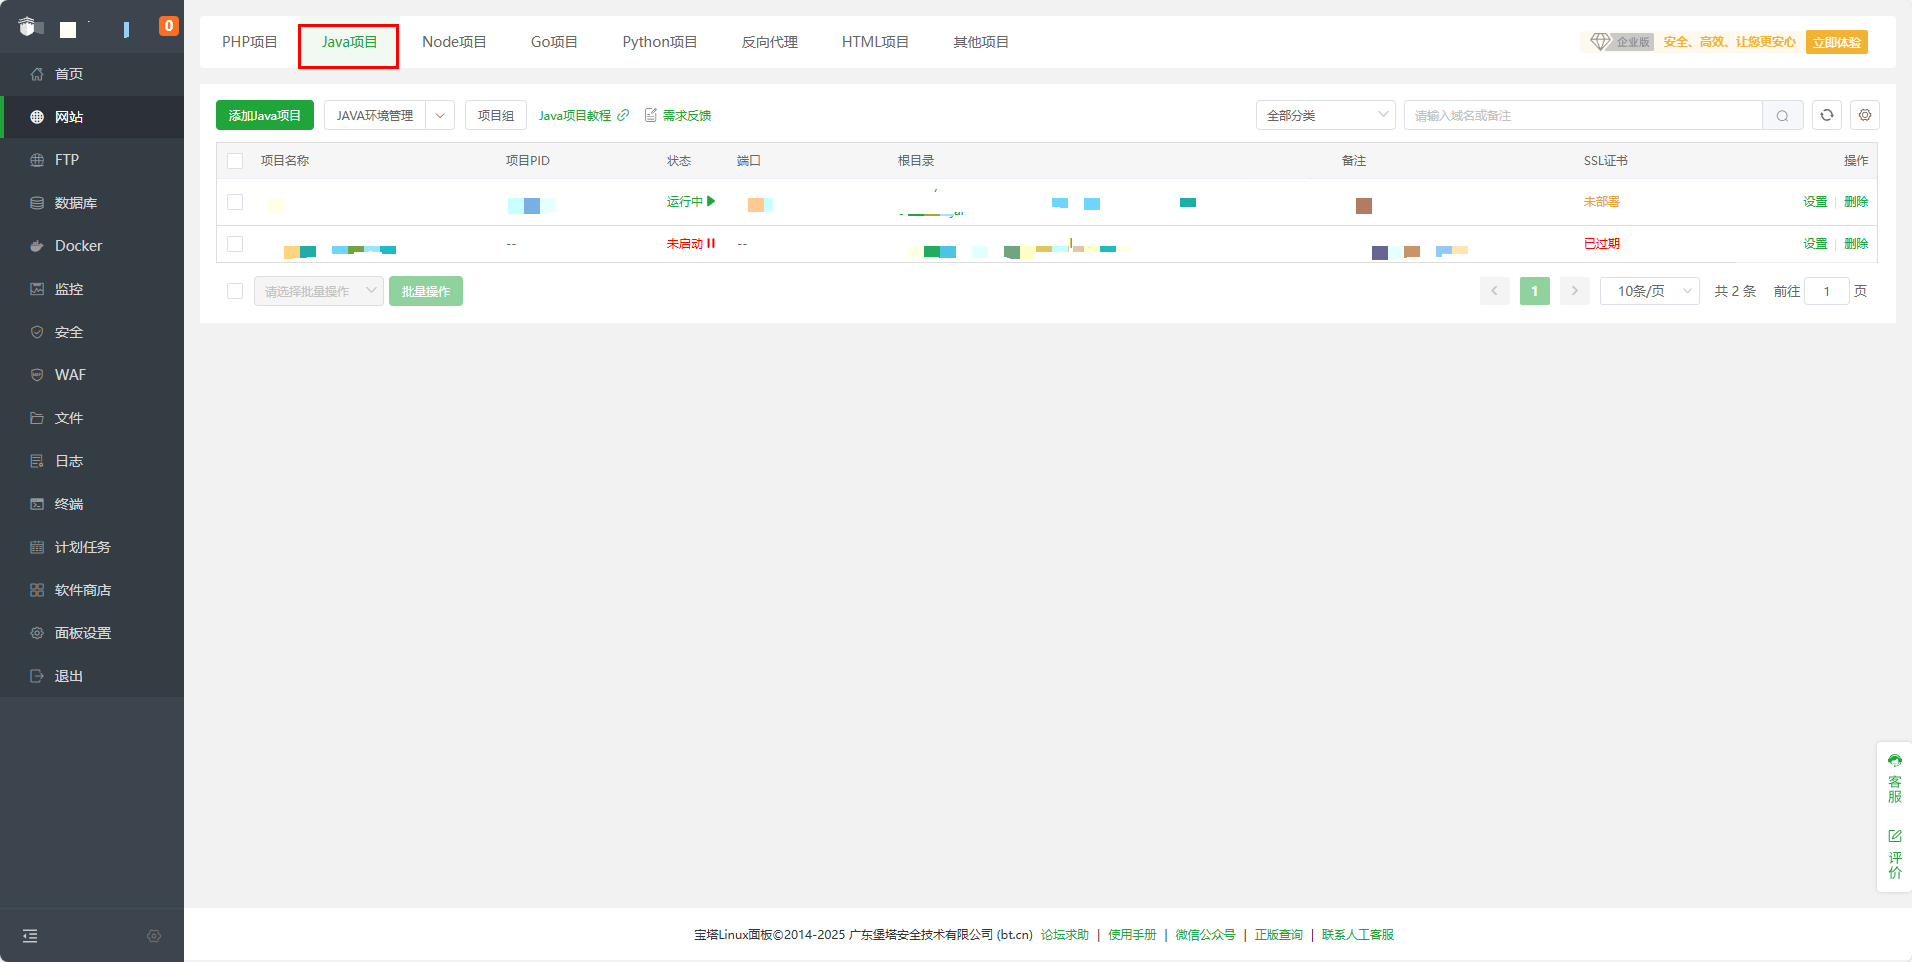Open the 客服 customer service widget
1912x962 pixels.
pyautogui.click(x=1894, y=778)
